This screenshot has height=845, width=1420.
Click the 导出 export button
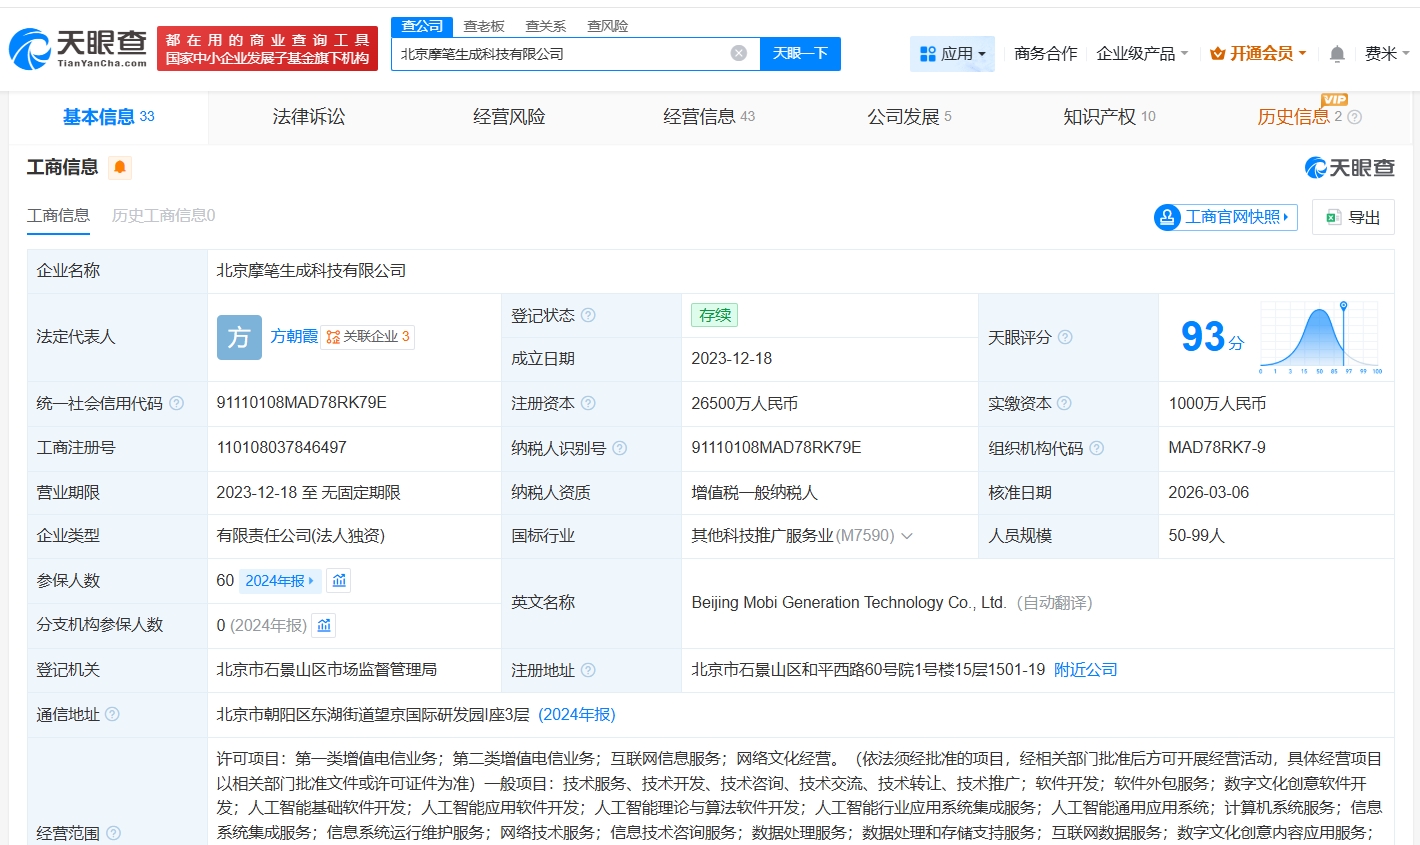[x=1352, y=217]
